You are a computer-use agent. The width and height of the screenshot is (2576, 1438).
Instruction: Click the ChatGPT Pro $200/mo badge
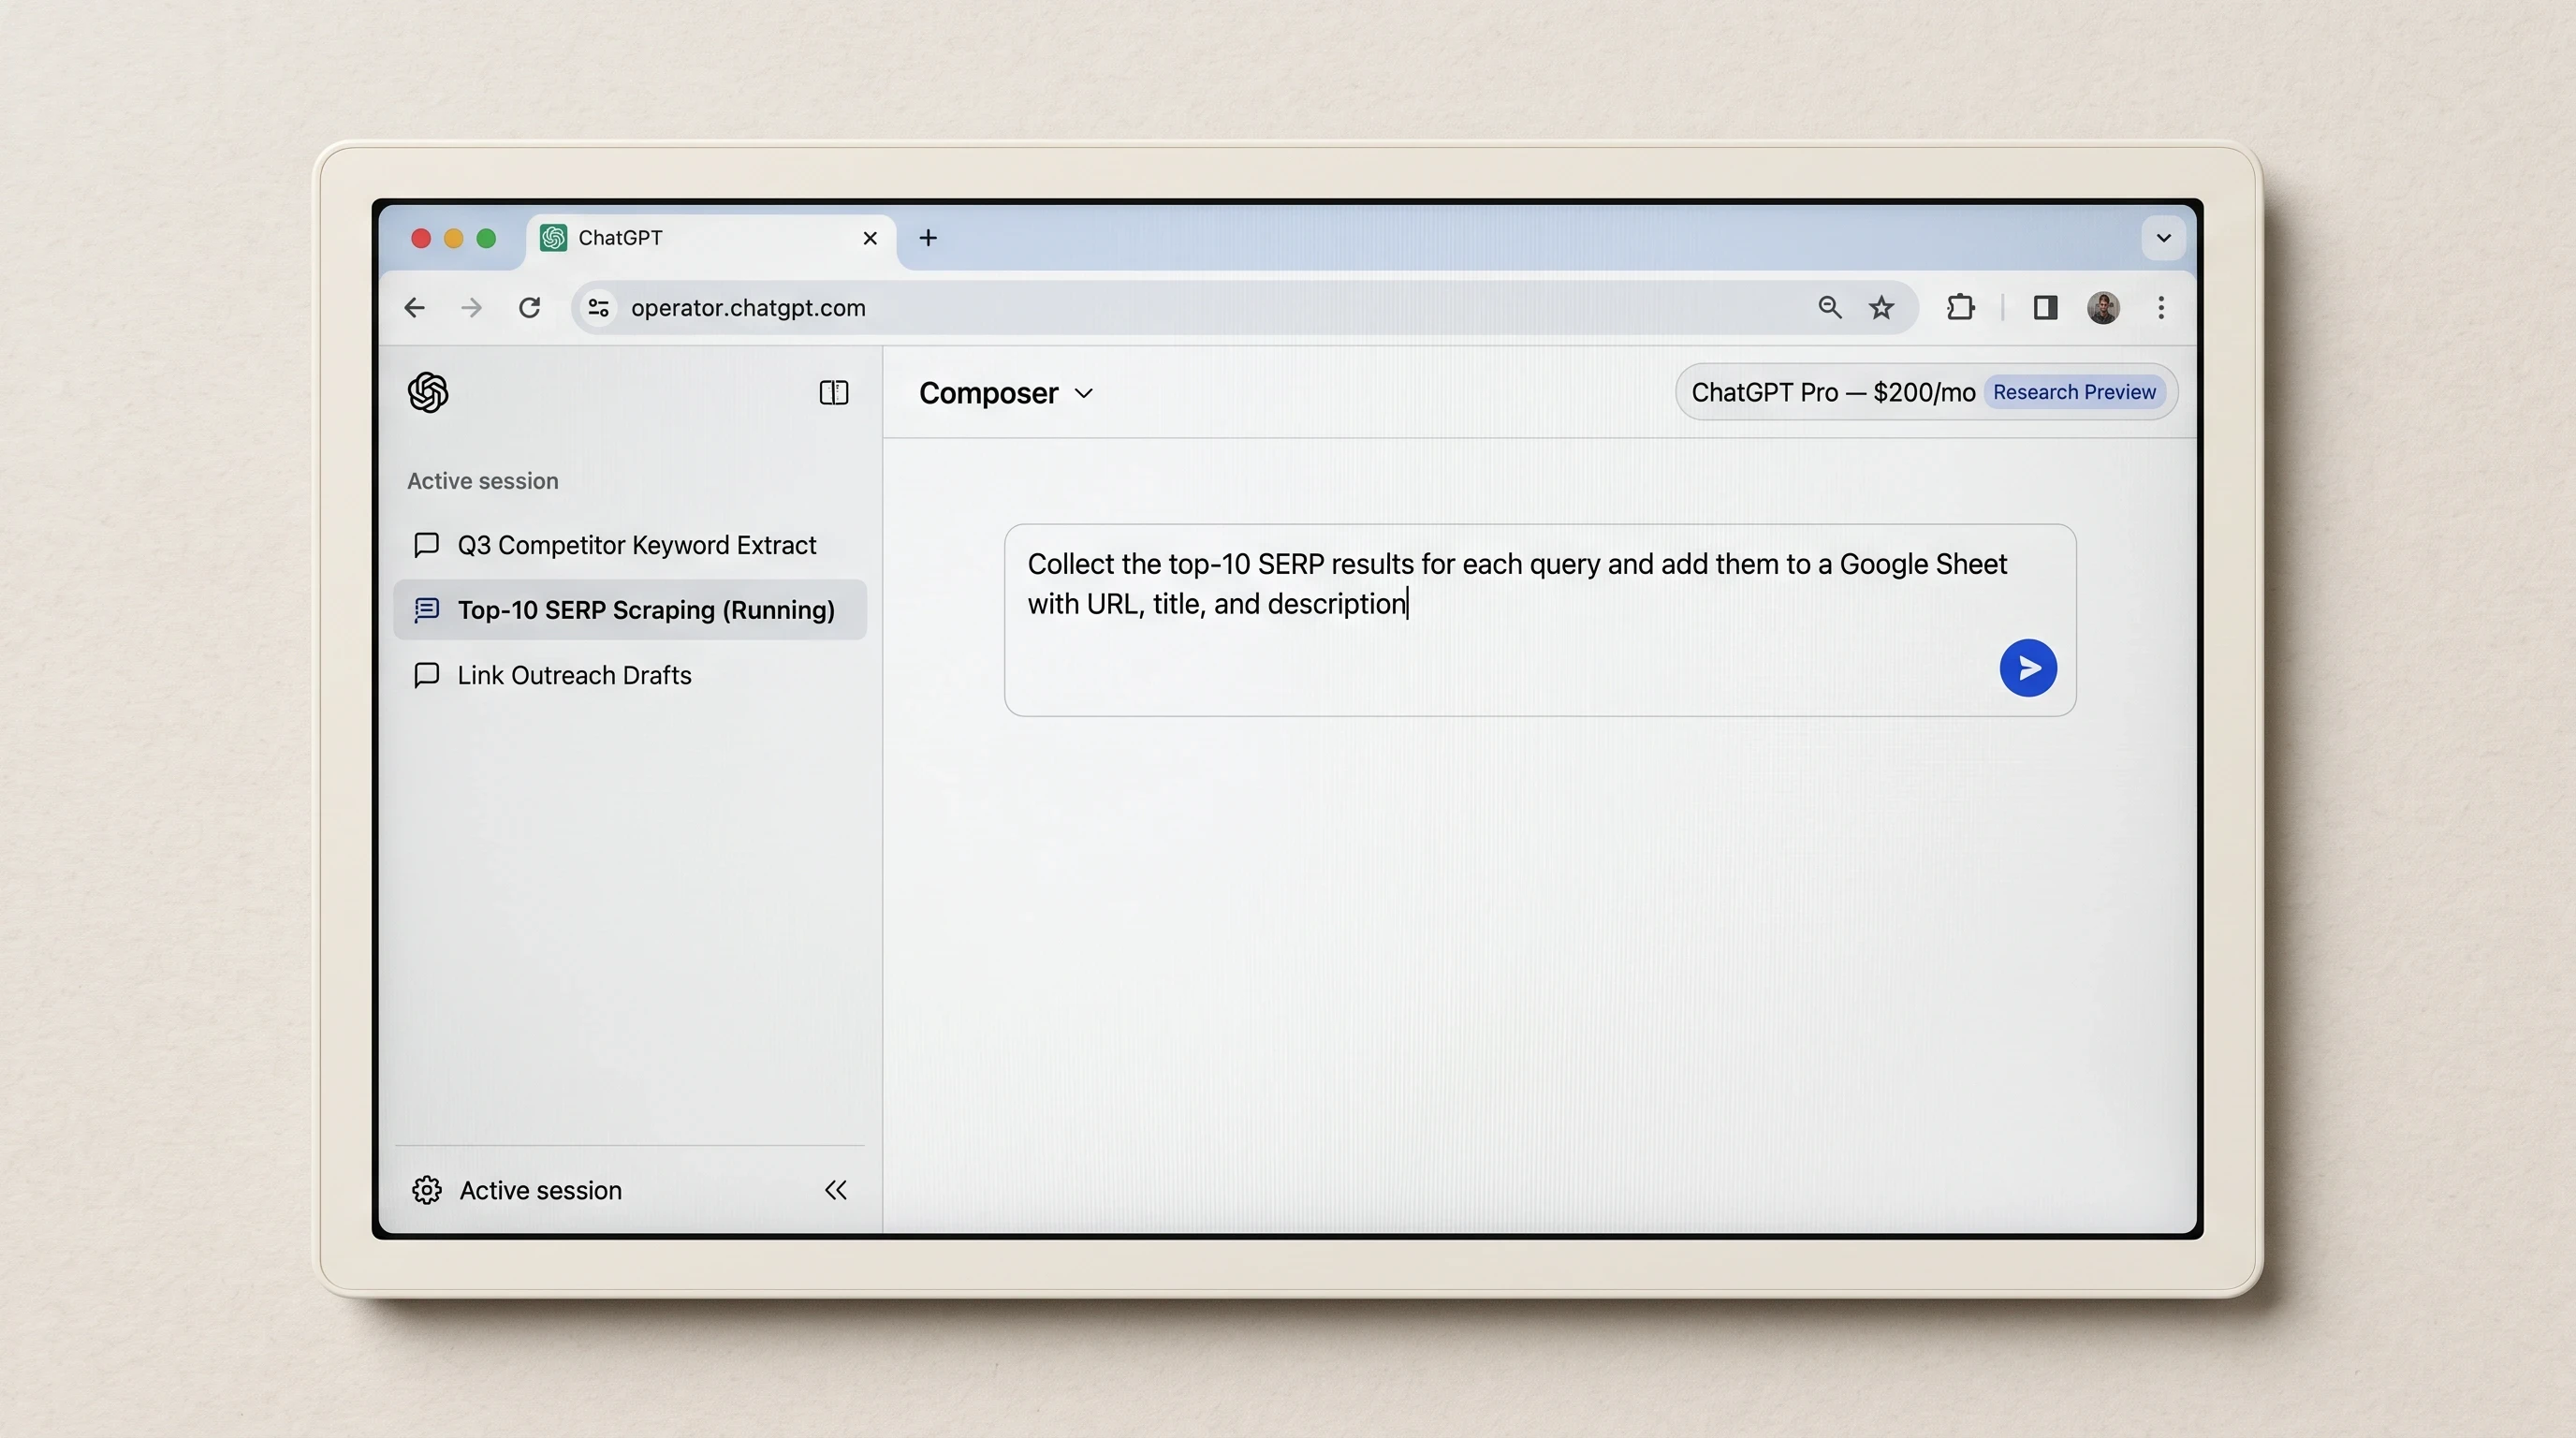[x=1926, y=392]
